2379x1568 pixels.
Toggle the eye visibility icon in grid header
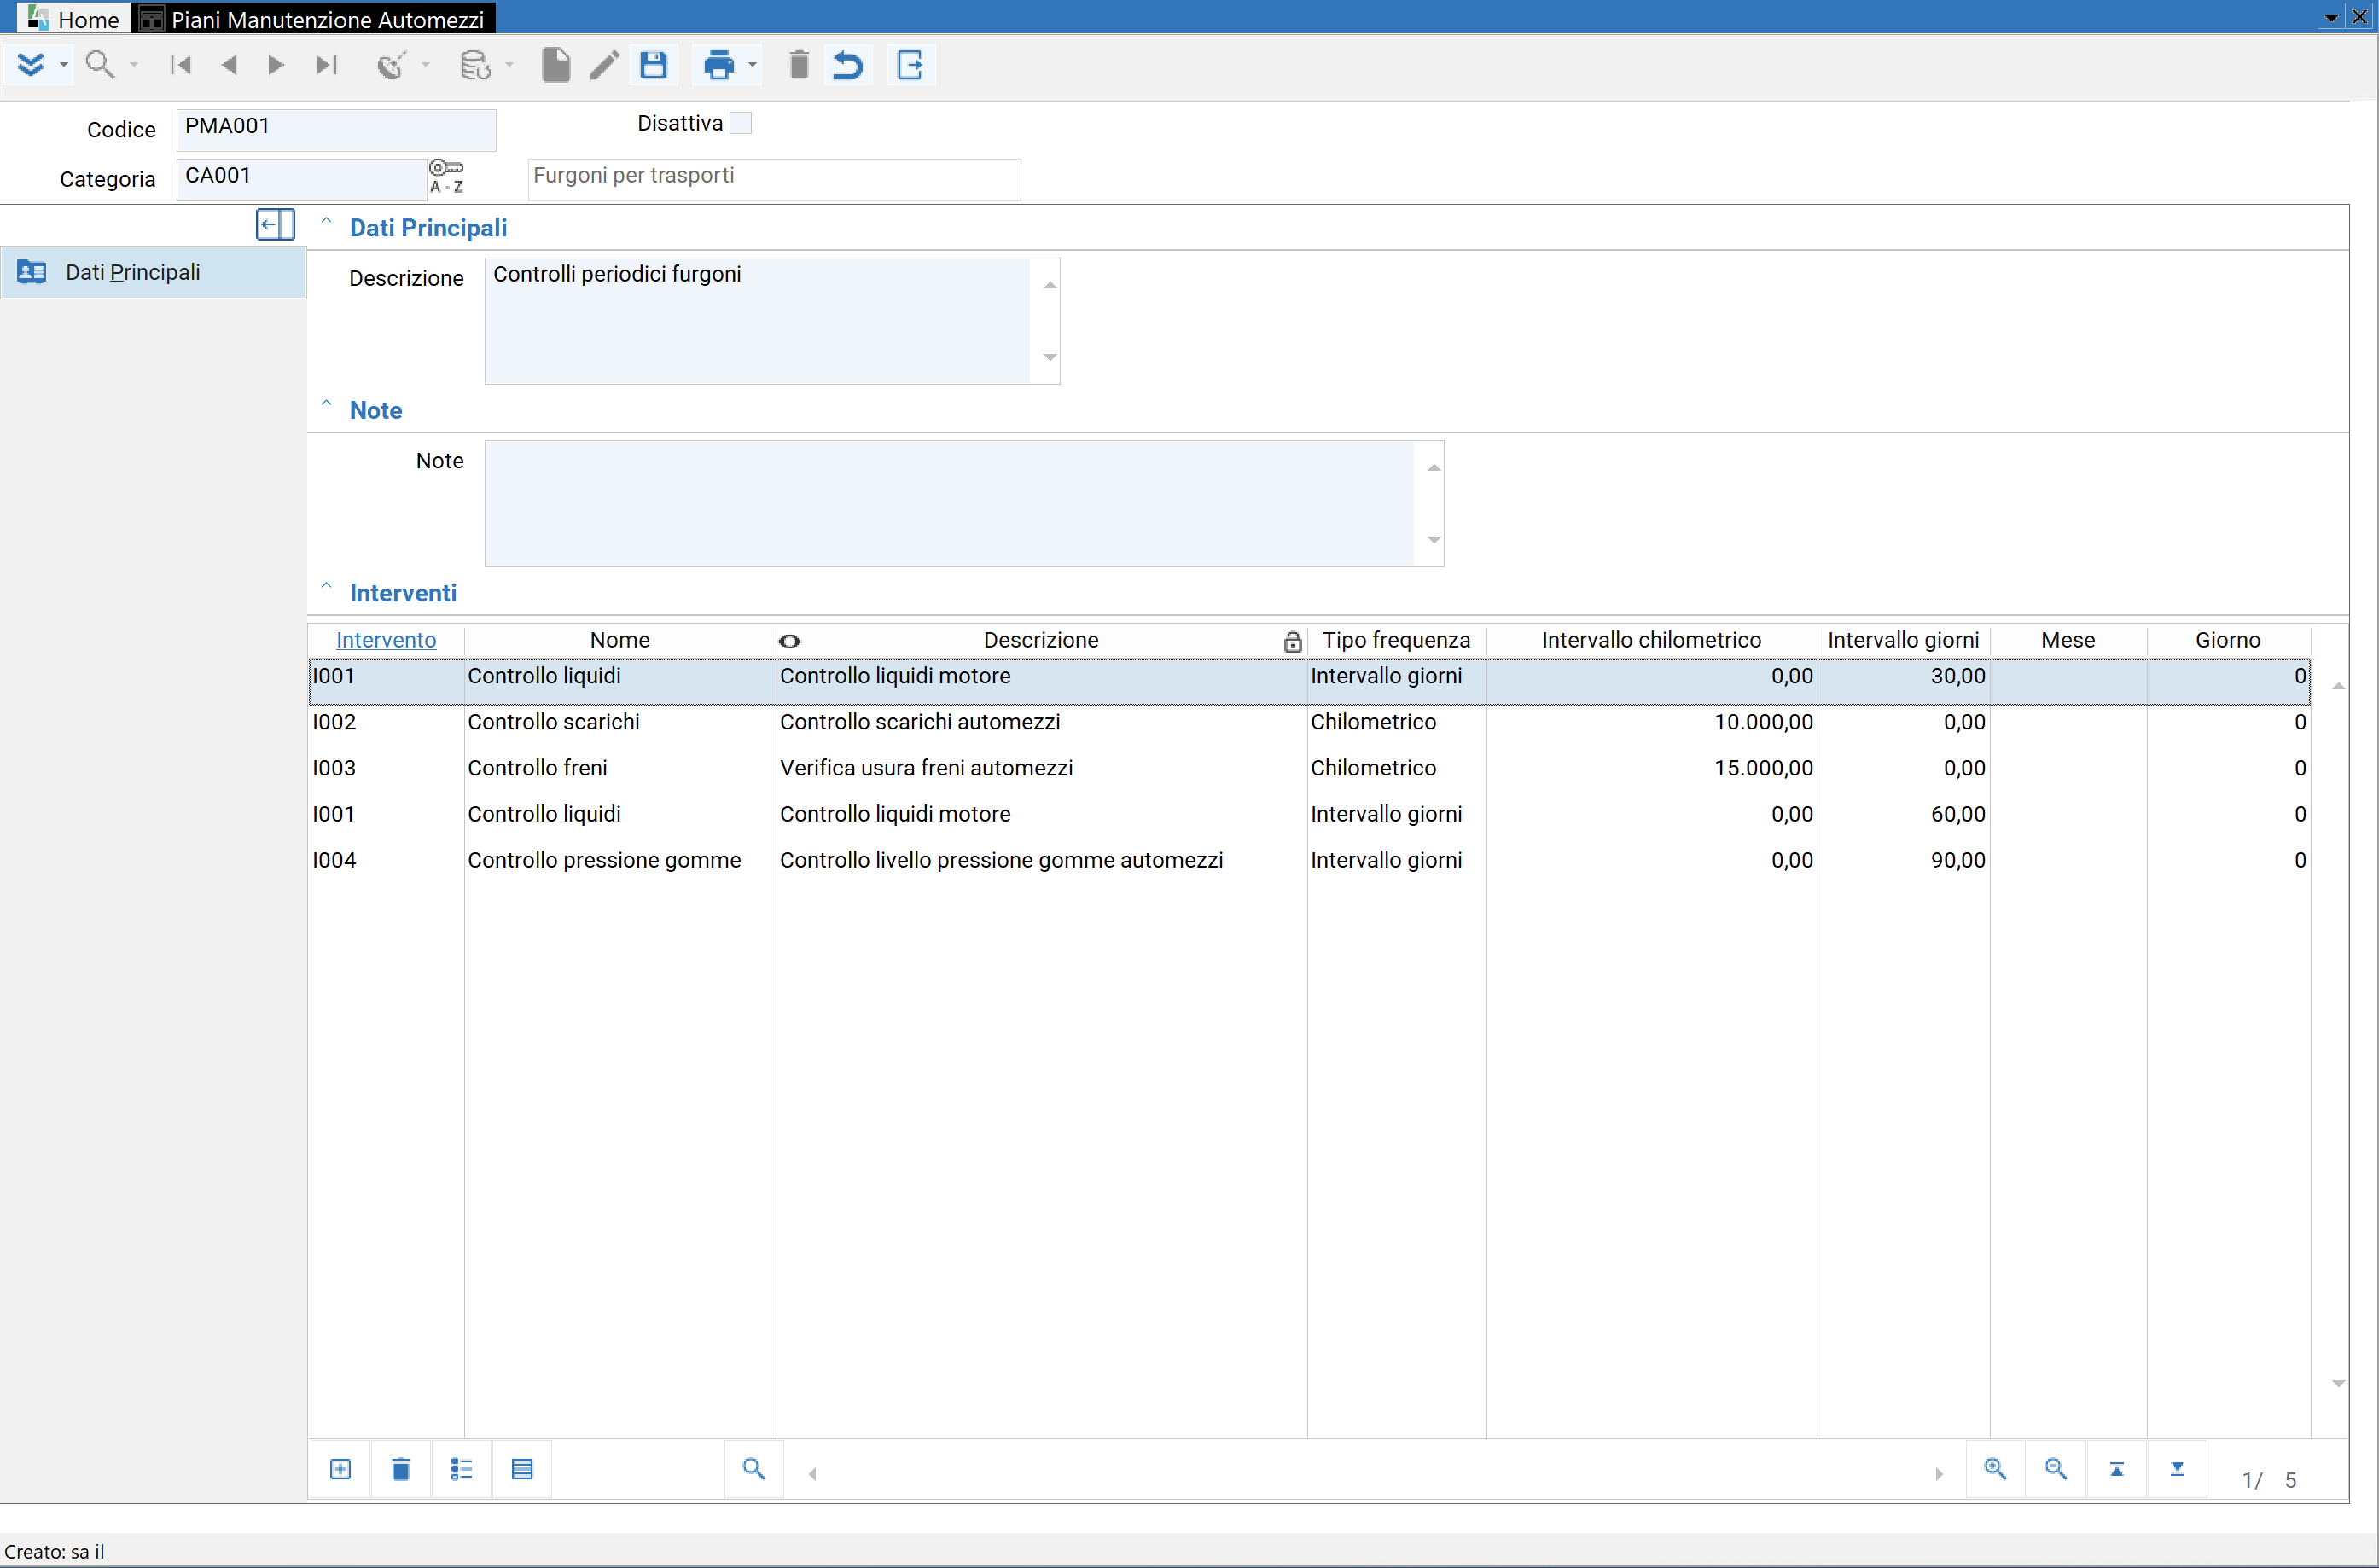790,642
